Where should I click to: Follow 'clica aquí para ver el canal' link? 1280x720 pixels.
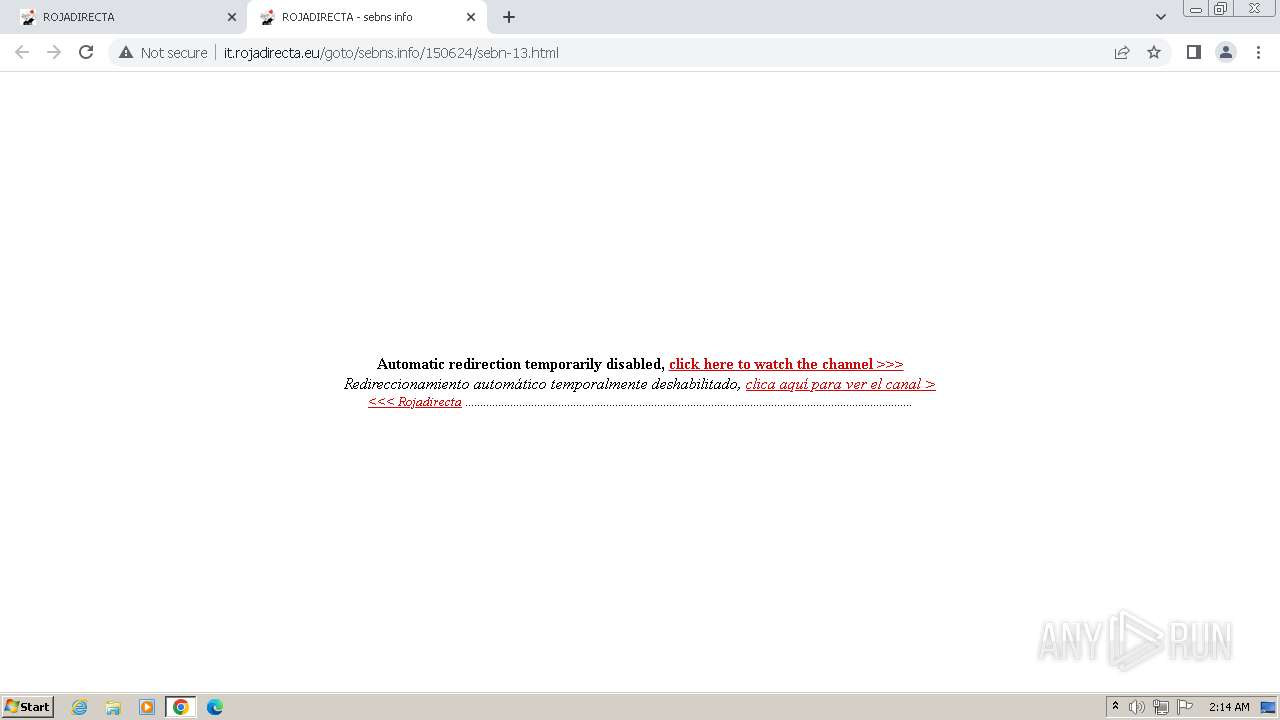(x=840, y=384)
